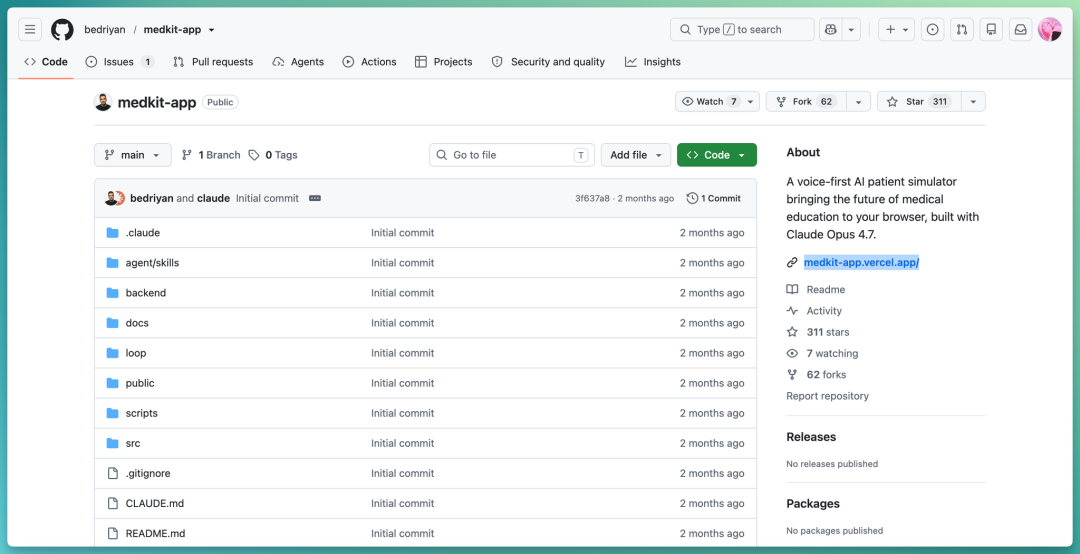Open commit hash 3f637a8
This screenshot has width=1080, height=554.
(592, 198)
